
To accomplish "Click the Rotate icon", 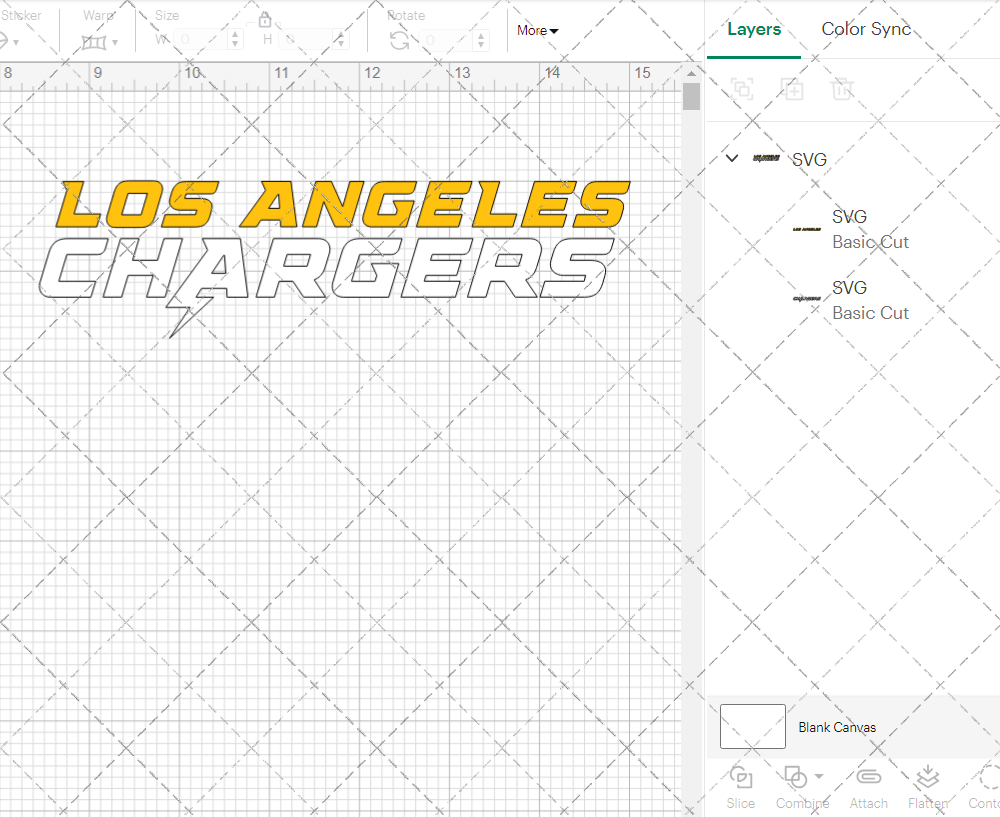I will click(x=400, y=41).
